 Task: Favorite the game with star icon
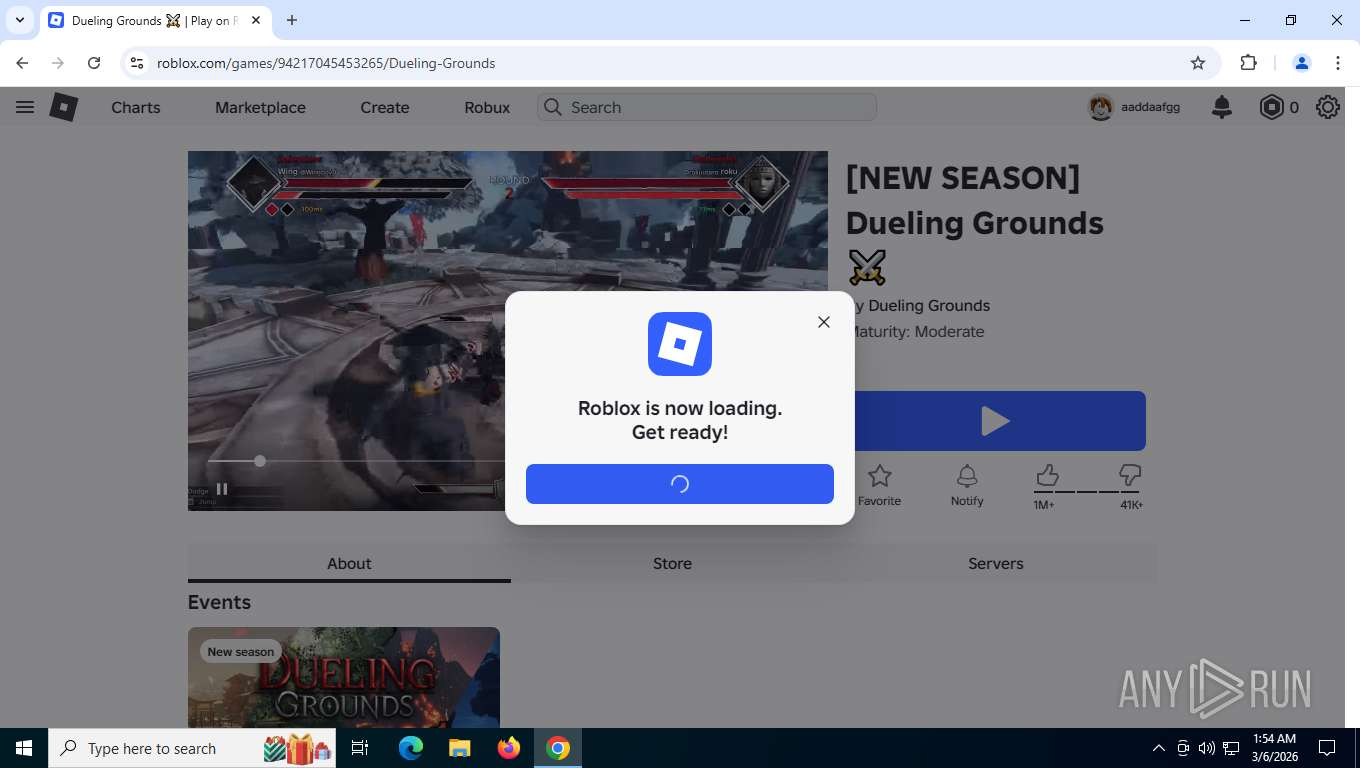[879, 485]
